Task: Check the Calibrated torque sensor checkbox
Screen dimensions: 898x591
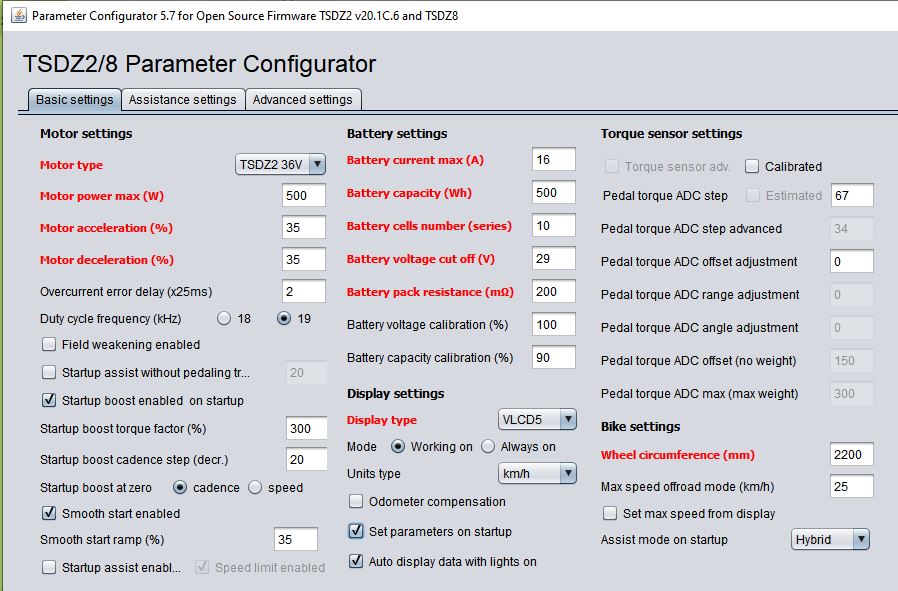Action: 752,167
